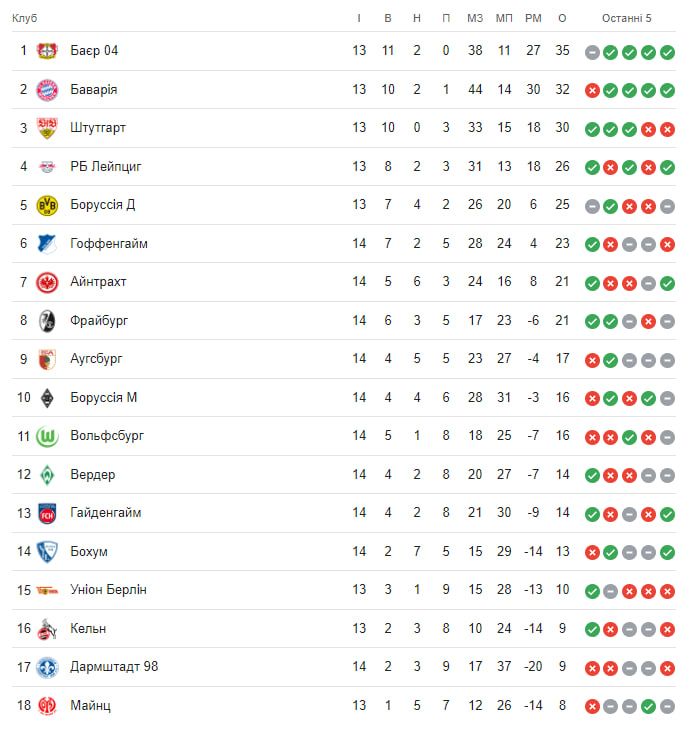Click the Вердер diamond logo
The height and width of the screenshot is (739, 695).
[x=47, y=475]
